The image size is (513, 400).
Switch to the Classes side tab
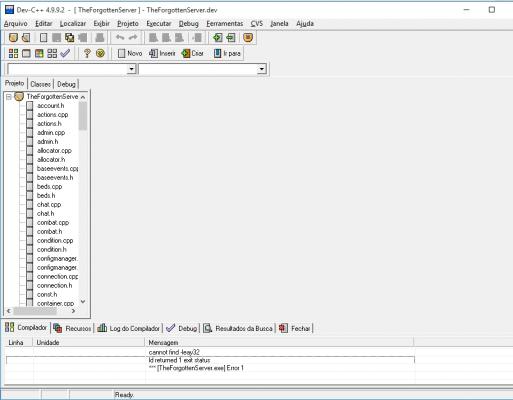pyautogui.click(x=40, y=84)
